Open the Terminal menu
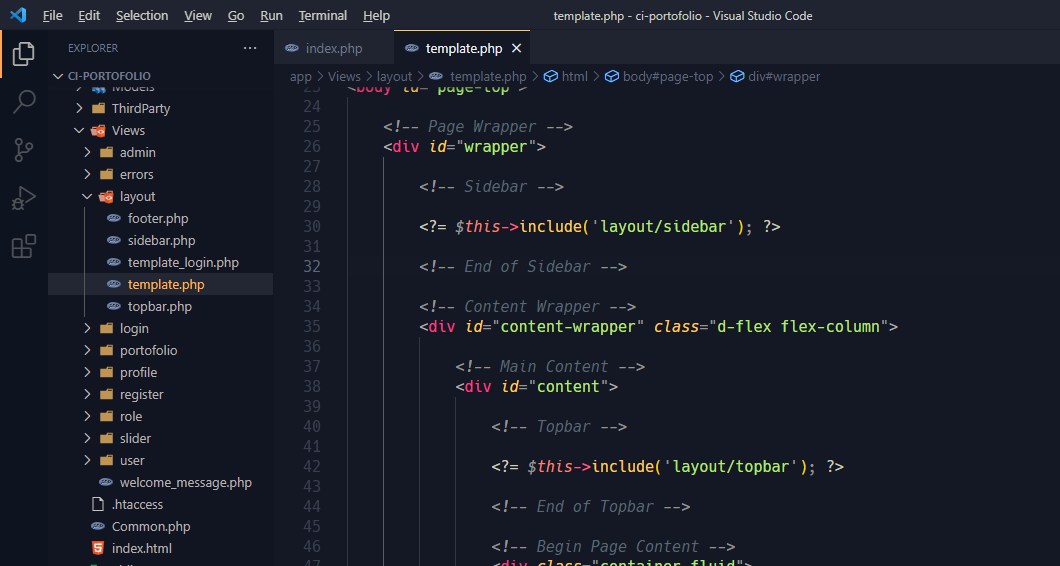Screen dimensions: 1060x566 point(322,16)
